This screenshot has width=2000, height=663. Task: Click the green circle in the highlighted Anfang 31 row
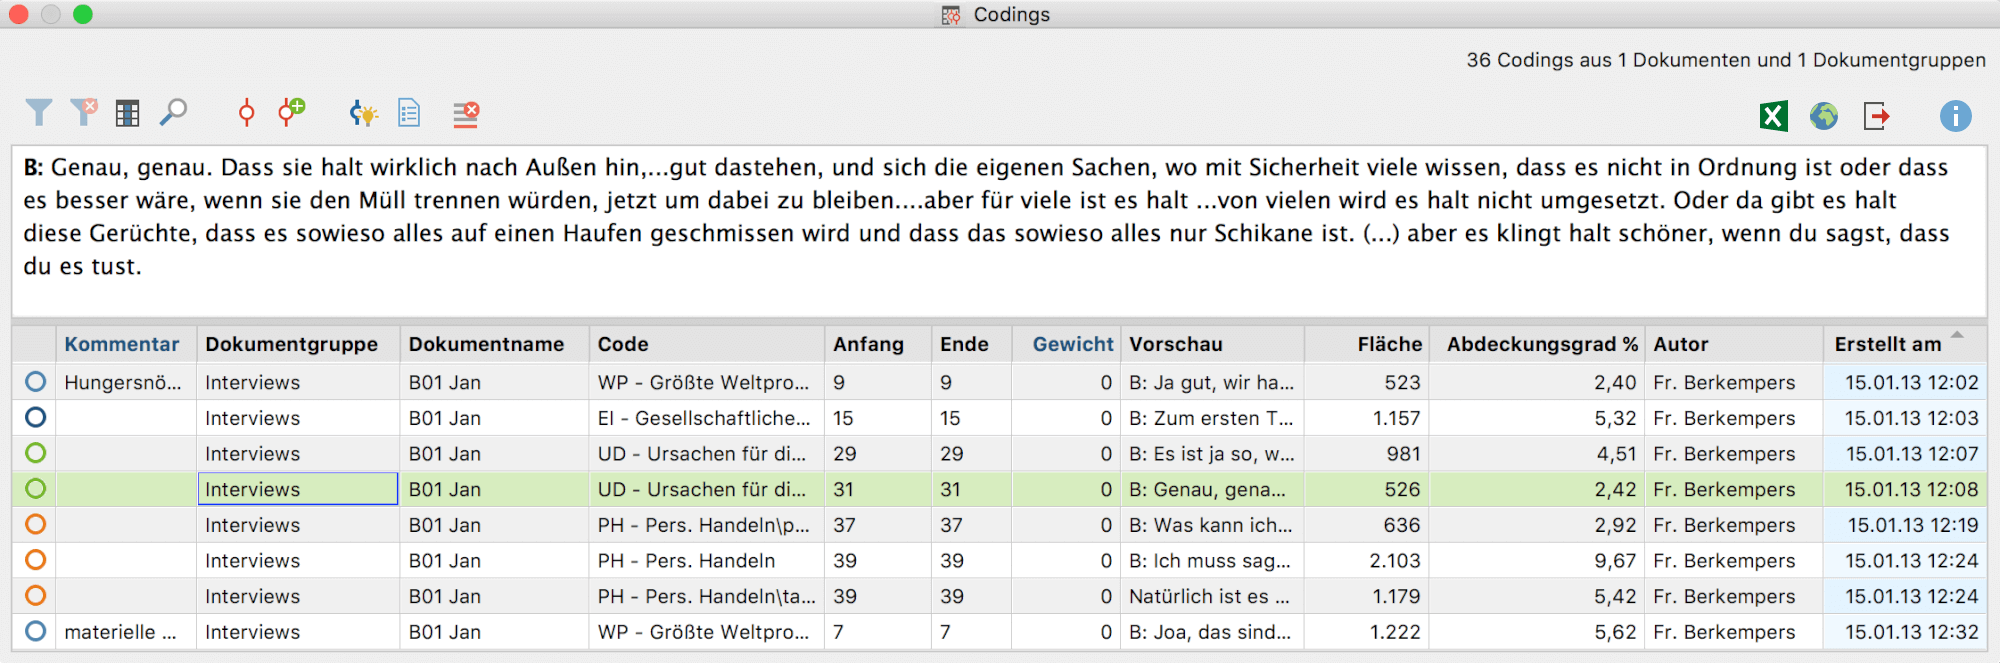(x=36, y=489)
